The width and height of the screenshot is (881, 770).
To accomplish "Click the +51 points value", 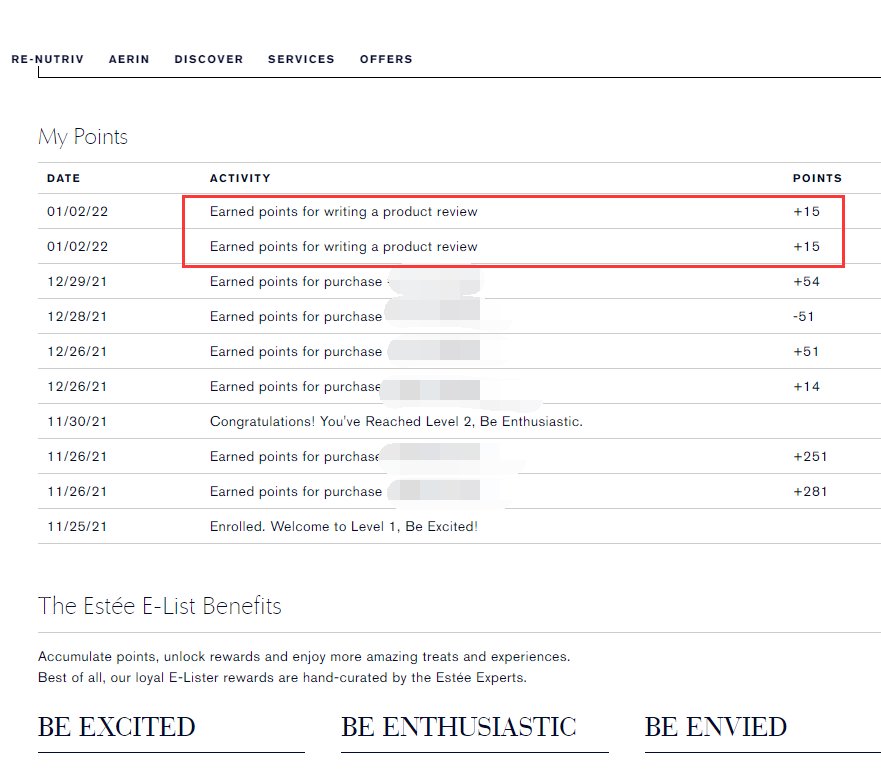I will pos(806,351).
